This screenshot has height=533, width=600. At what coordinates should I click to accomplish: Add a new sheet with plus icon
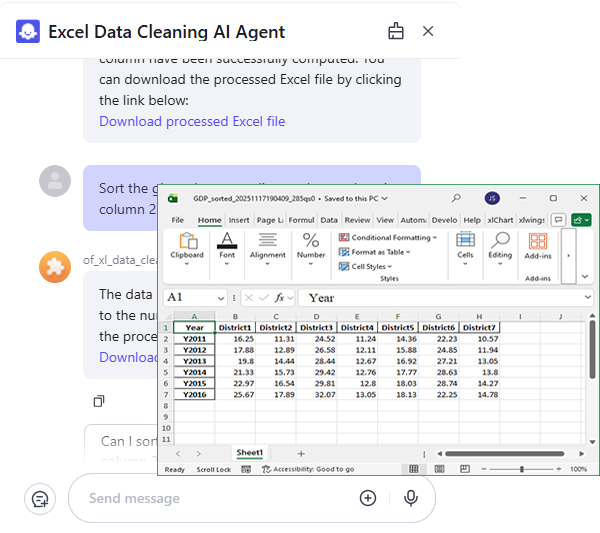point(301,453)
